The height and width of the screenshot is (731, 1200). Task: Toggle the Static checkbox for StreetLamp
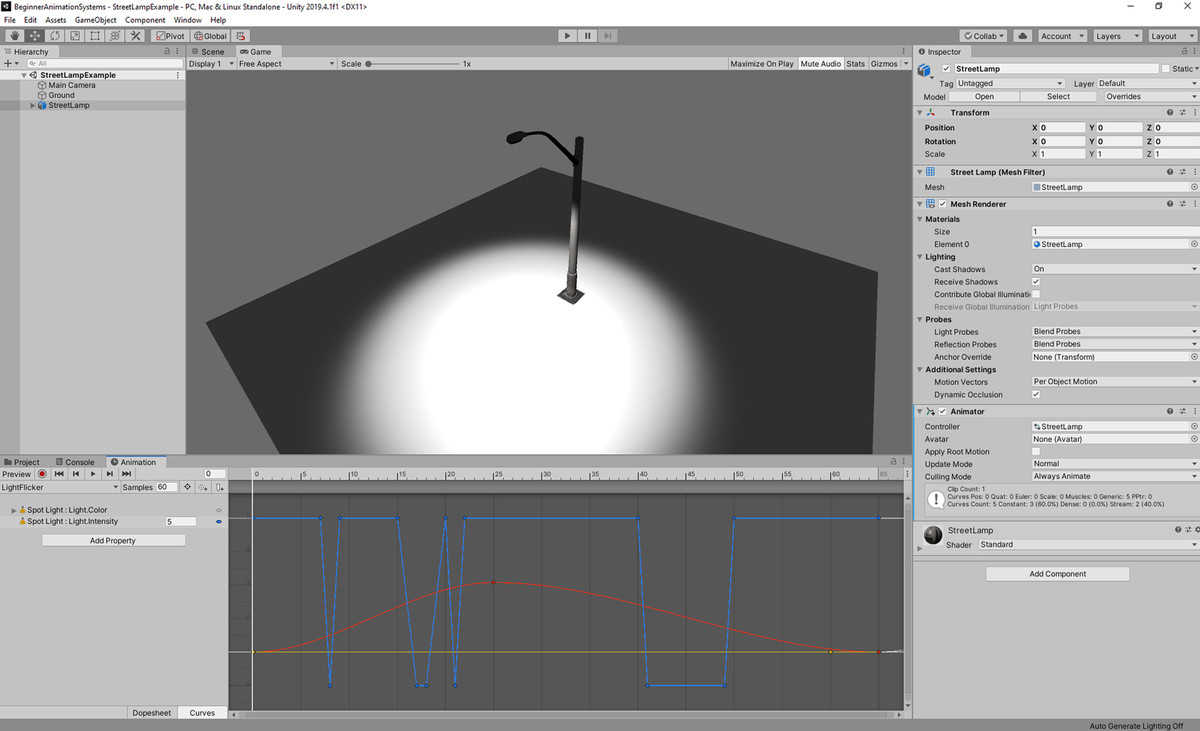pos(1165,69)
